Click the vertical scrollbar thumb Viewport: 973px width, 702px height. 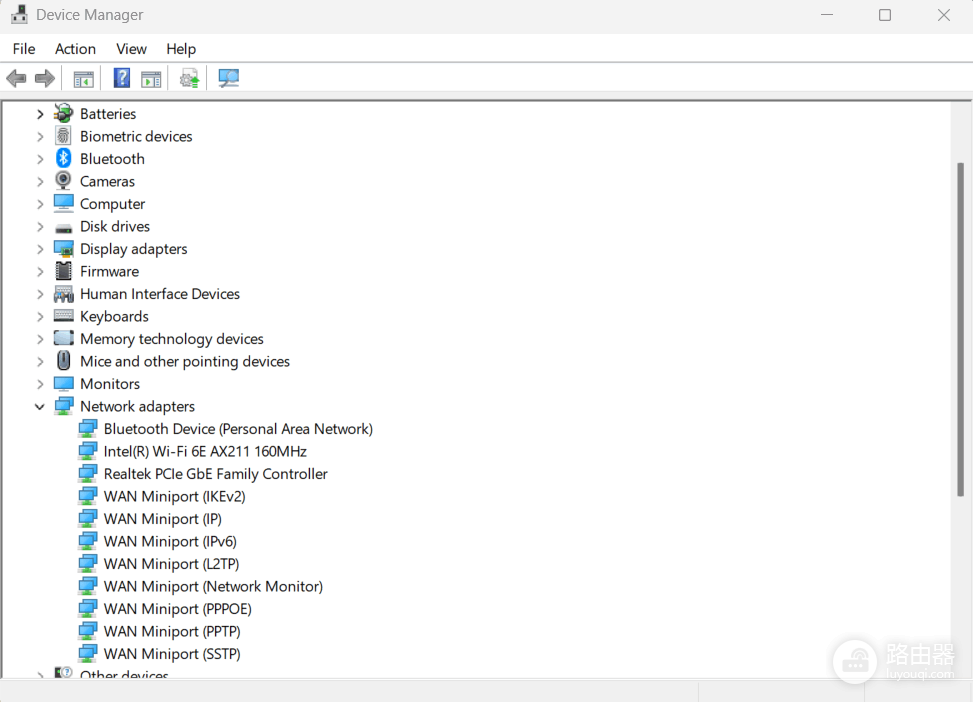pyautogui.click(x=960, y=329)
